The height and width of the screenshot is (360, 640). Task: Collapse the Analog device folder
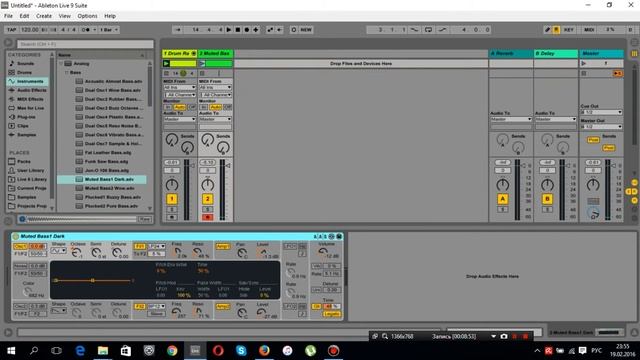click(61, 64)
